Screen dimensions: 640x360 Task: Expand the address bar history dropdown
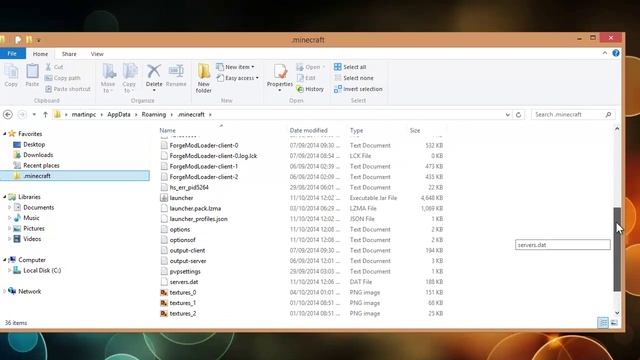pos(507,115)
